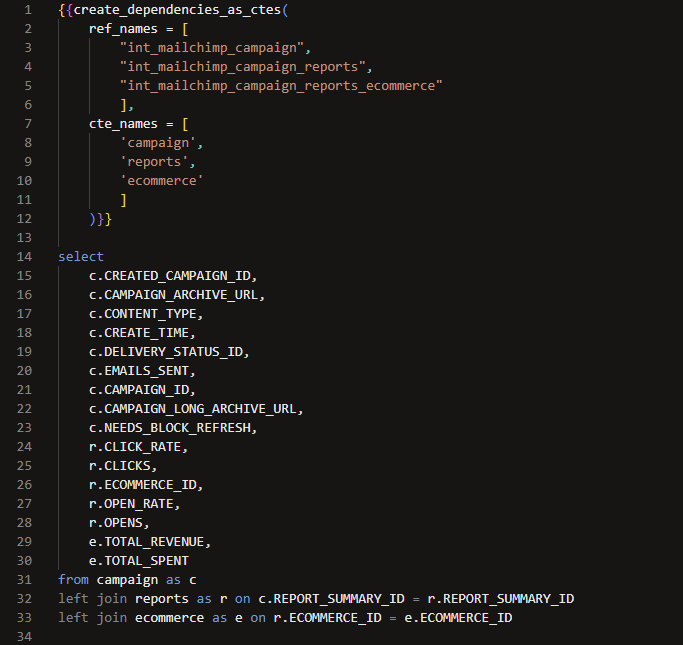Click campaign table name on line 31
The width and height of the screenshot is (683, 645).
click(x=127, y=580)
